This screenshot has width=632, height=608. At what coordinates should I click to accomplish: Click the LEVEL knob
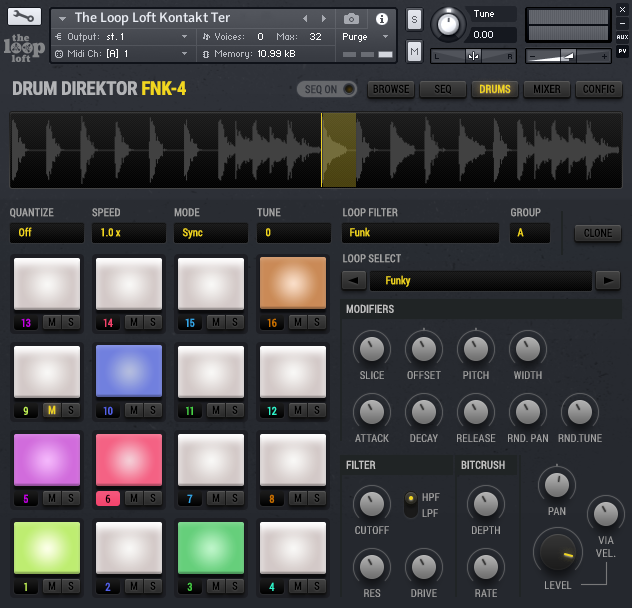pyautogui.click(x=557, y=552)
